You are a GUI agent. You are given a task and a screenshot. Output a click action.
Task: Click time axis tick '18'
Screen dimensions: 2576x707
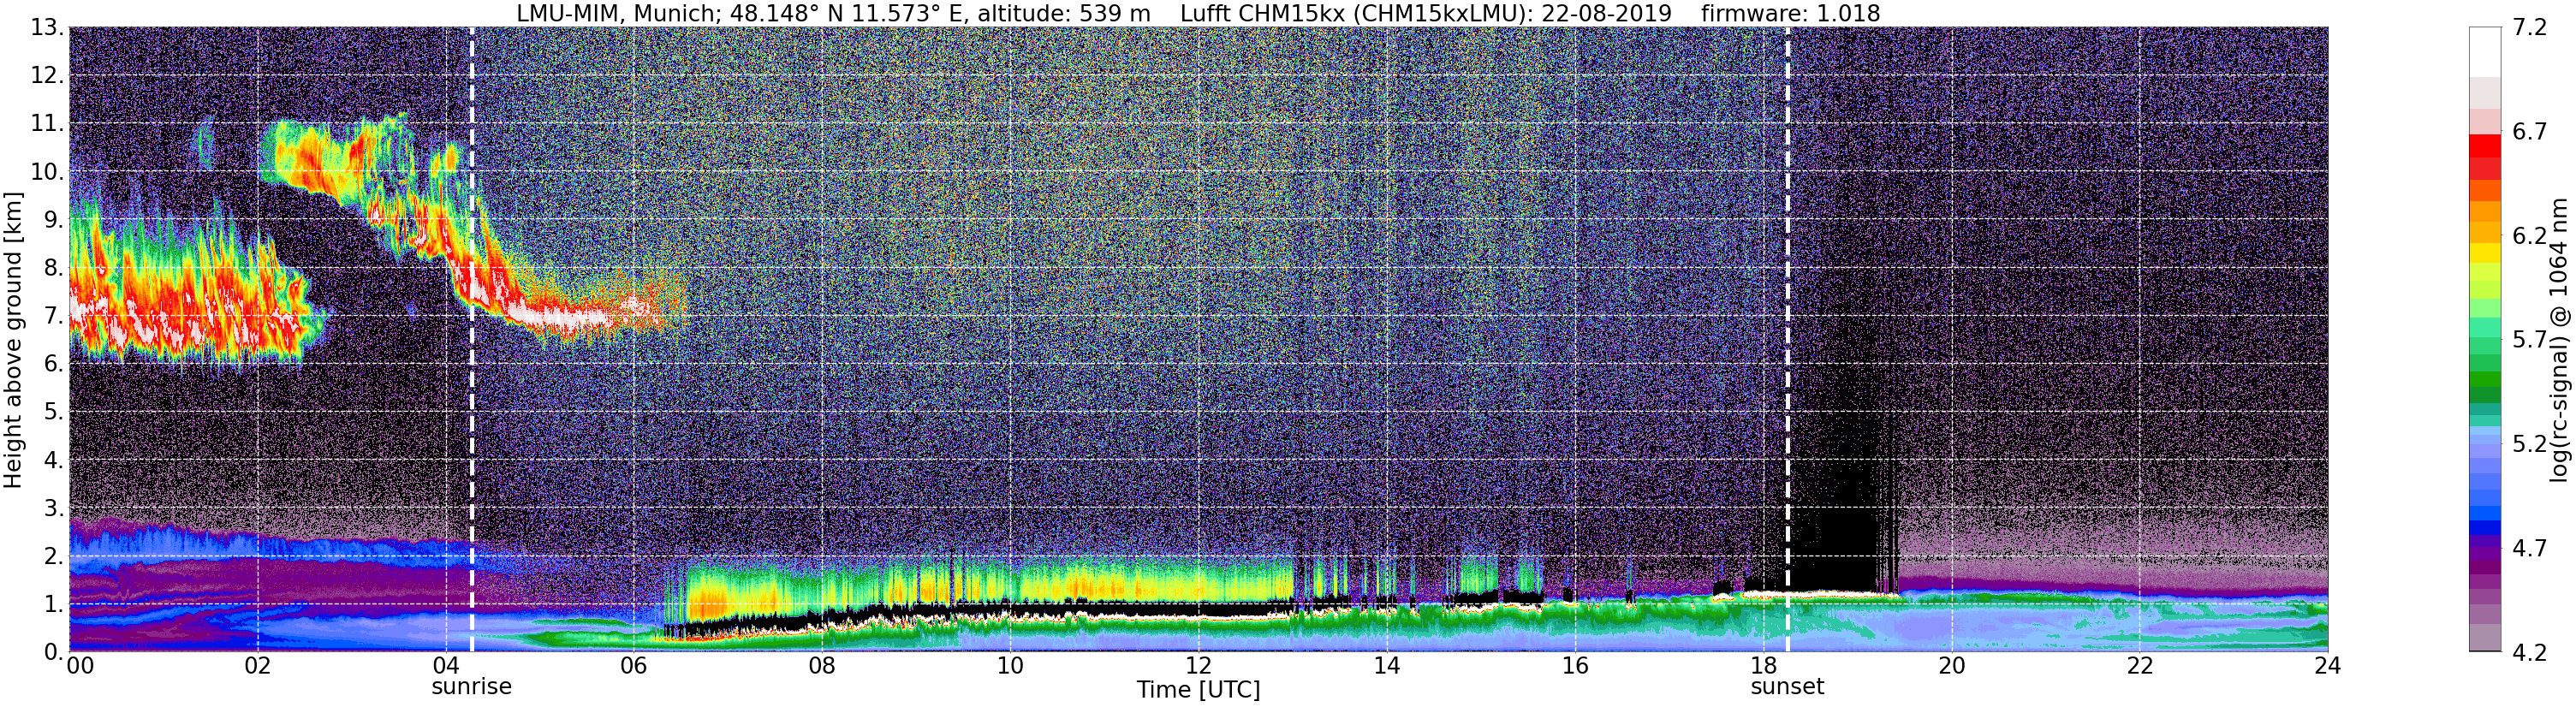tap(1763, 666)
